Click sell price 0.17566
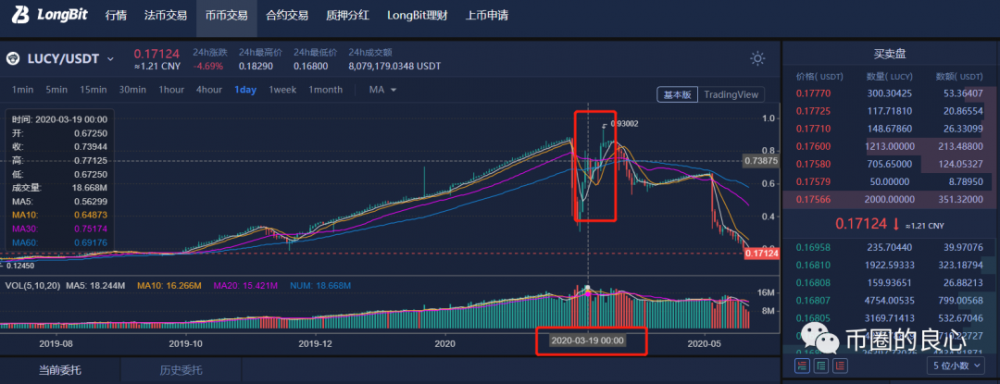Viewport: 1000px width, 384px height. pos(812,199)
